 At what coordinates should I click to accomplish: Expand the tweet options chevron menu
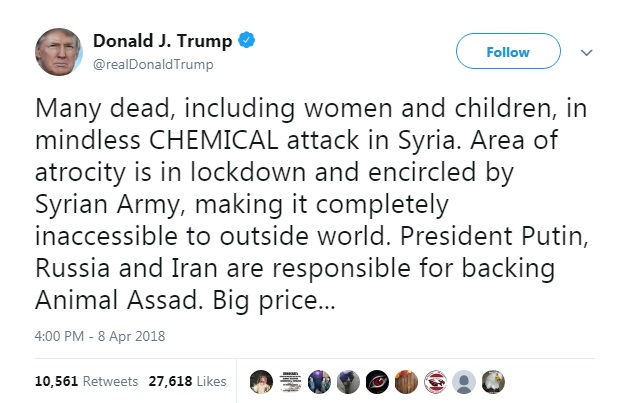coord(587,52)
